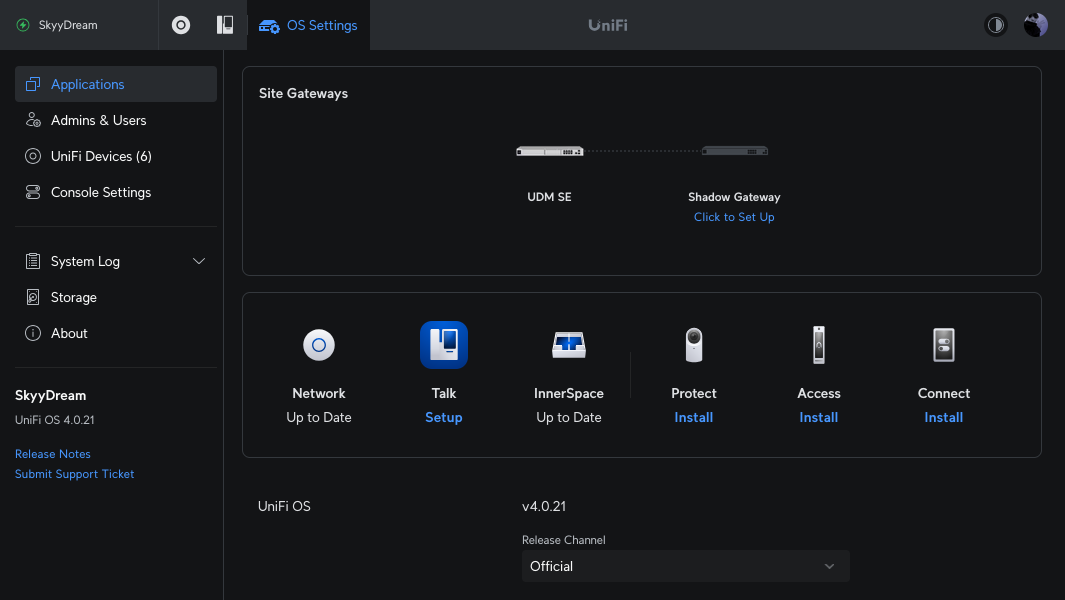Viewport: 1065px width, 600px height.
Task: Click the Network app icon
Action: [x=319, y=346]
